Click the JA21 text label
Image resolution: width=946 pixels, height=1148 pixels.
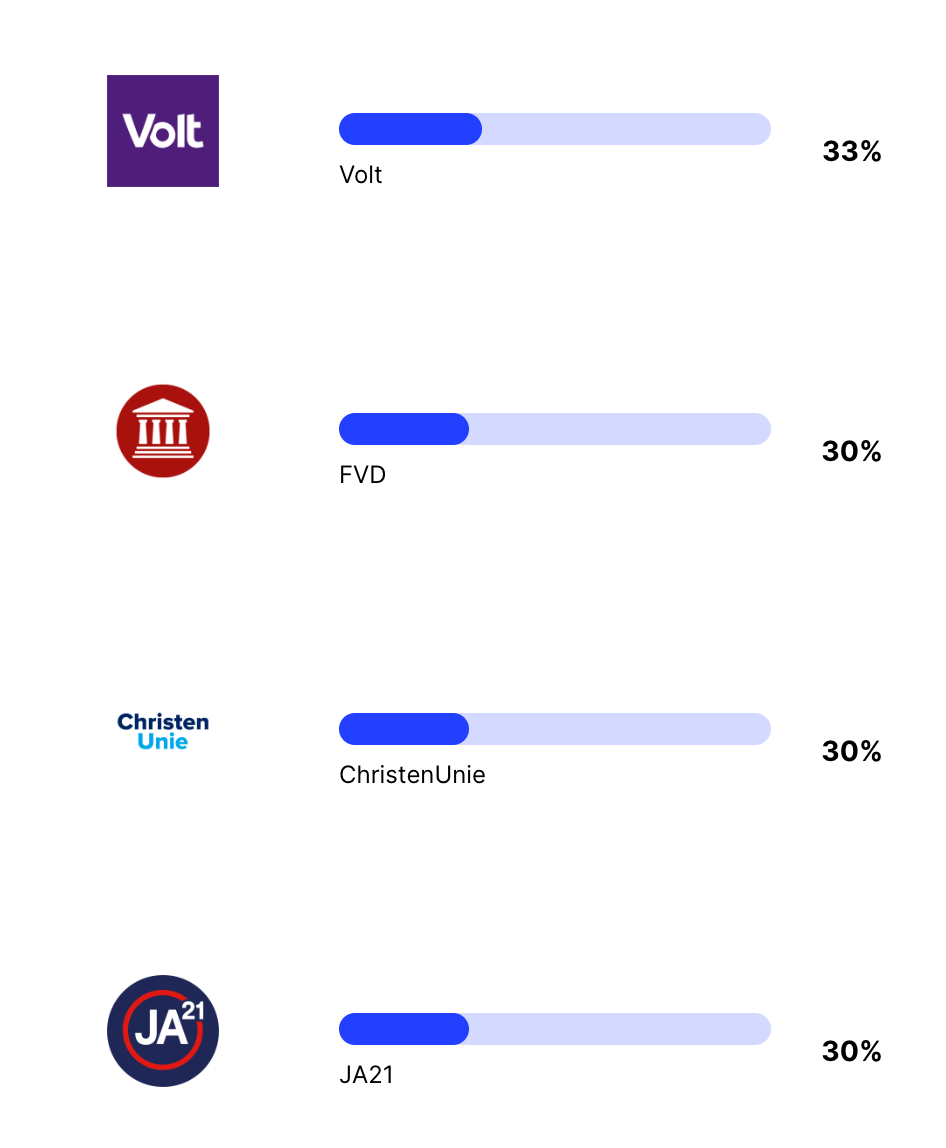(x=366, y=1075)
